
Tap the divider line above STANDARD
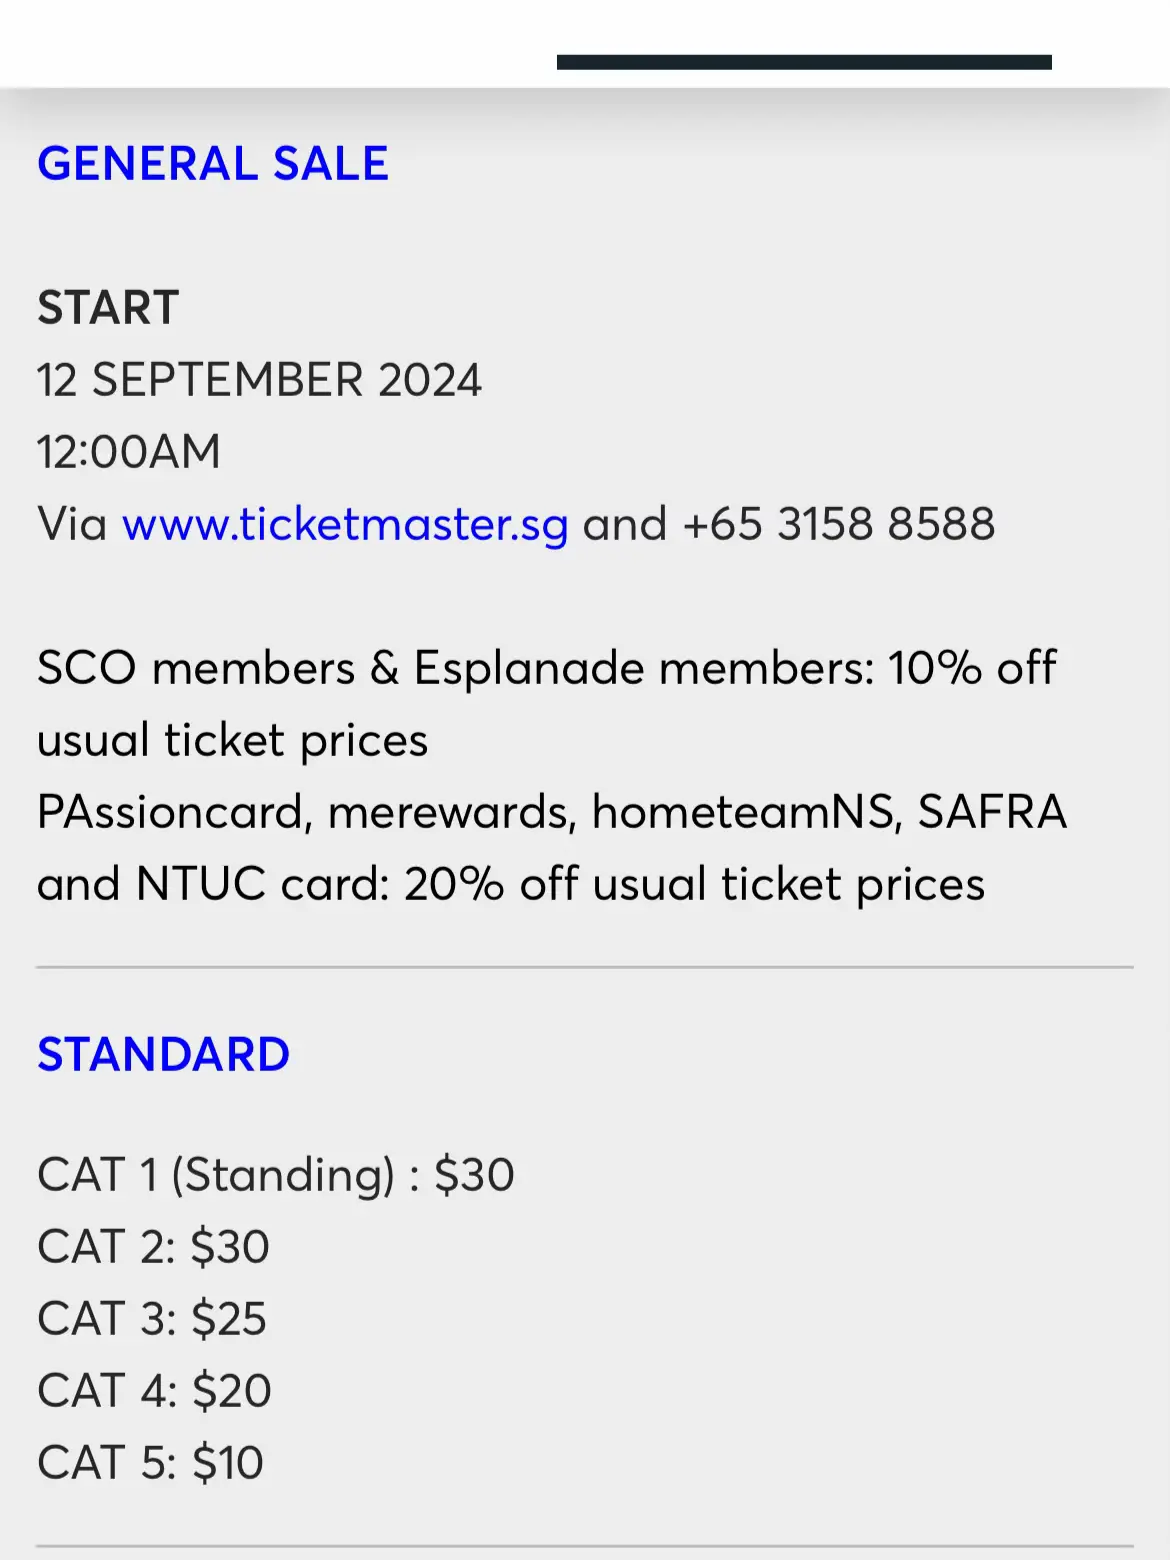pyautogui.click(x=585, y=967)
